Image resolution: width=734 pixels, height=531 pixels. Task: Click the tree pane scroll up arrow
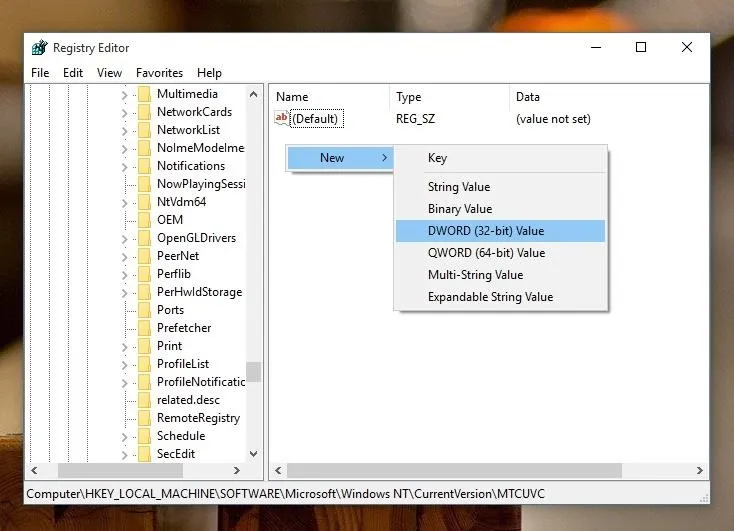[x=254, y=94]
